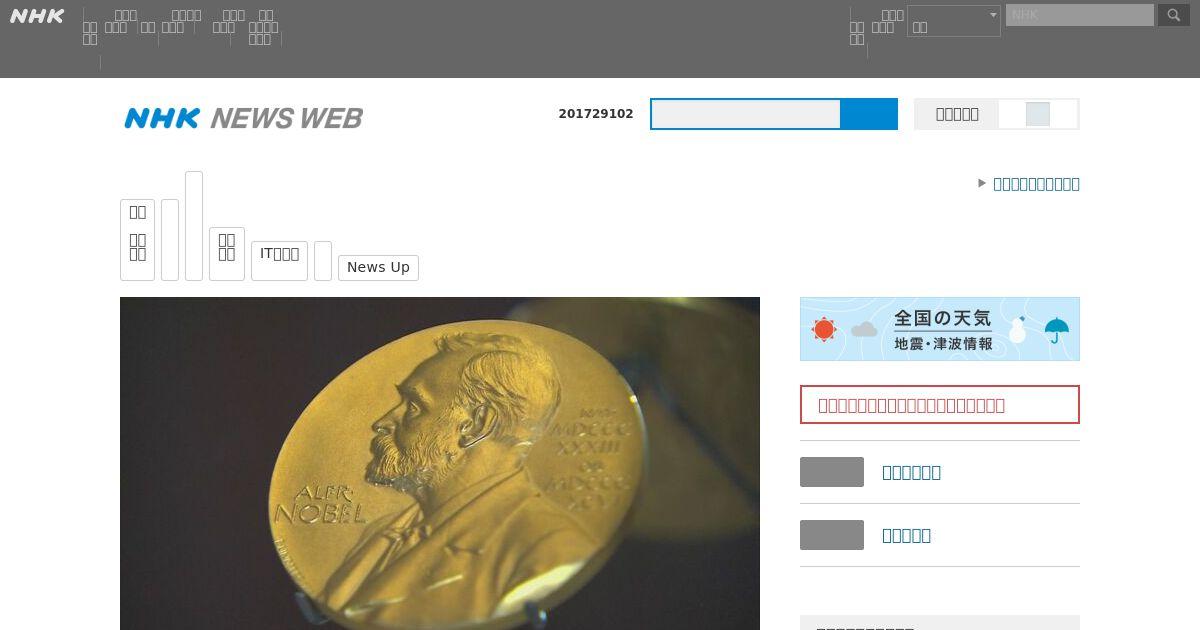Open the NHK NEWS WEB logo homepage

coord(243,118)
